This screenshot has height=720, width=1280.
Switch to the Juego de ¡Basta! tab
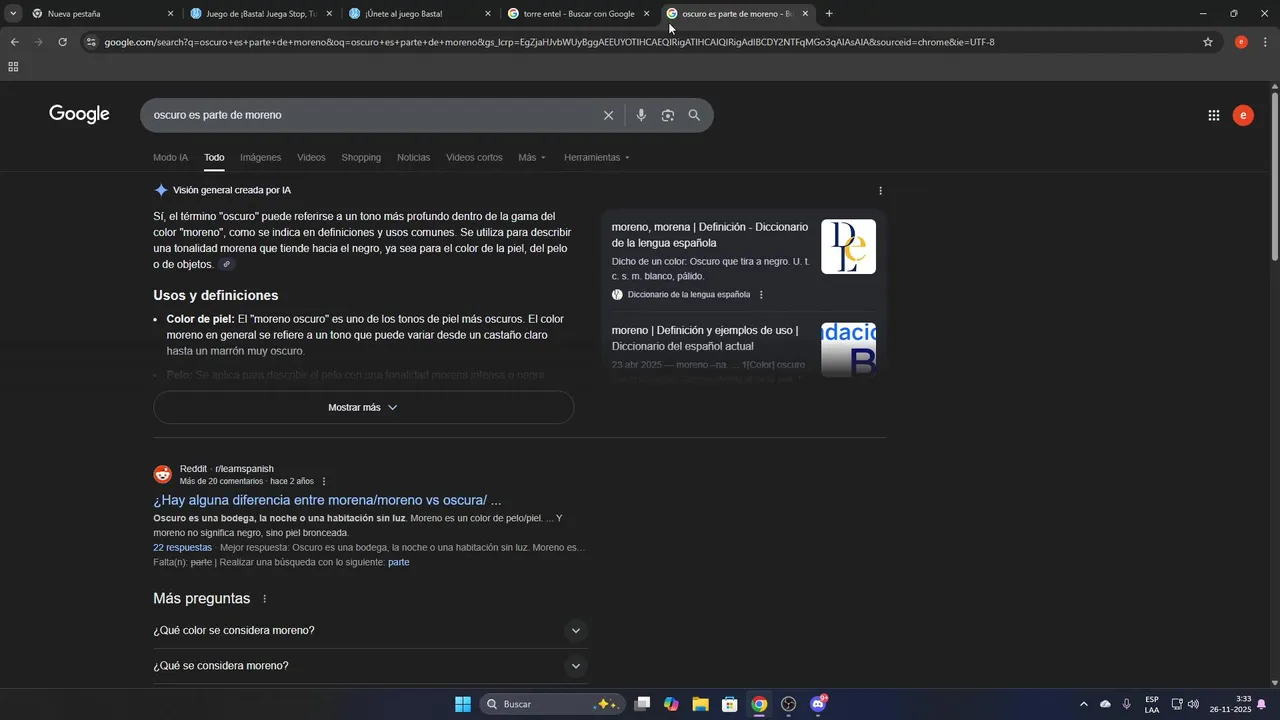(x=262, y=14)
